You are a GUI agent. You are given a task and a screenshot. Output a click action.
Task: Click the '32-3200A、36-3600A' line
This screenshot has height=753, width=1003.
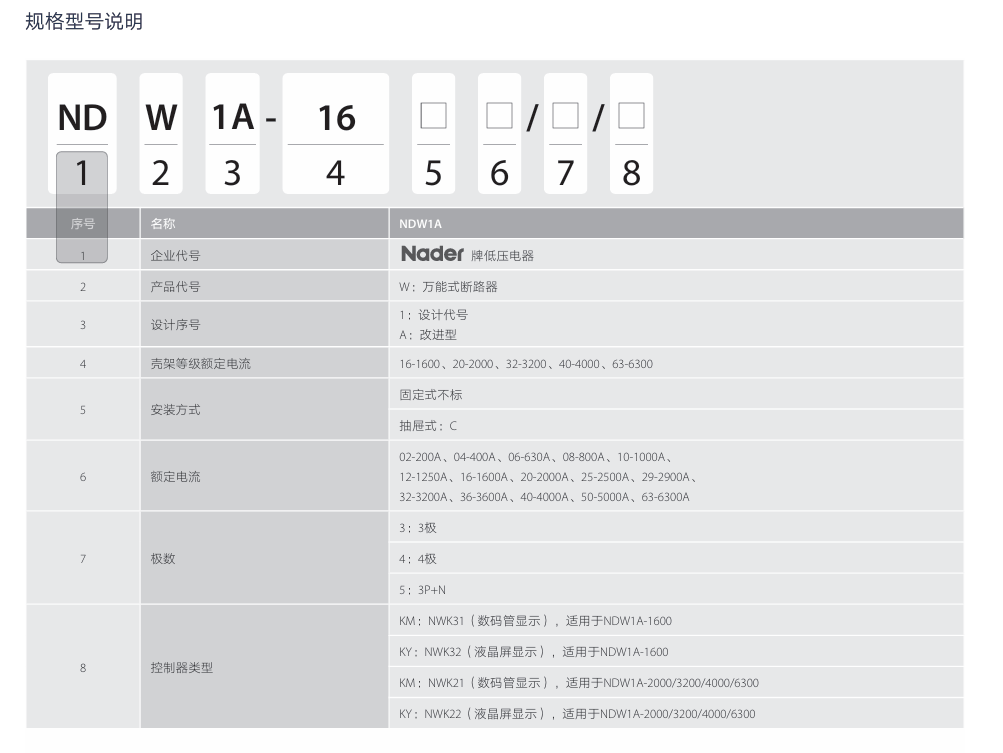coord(544,497)
